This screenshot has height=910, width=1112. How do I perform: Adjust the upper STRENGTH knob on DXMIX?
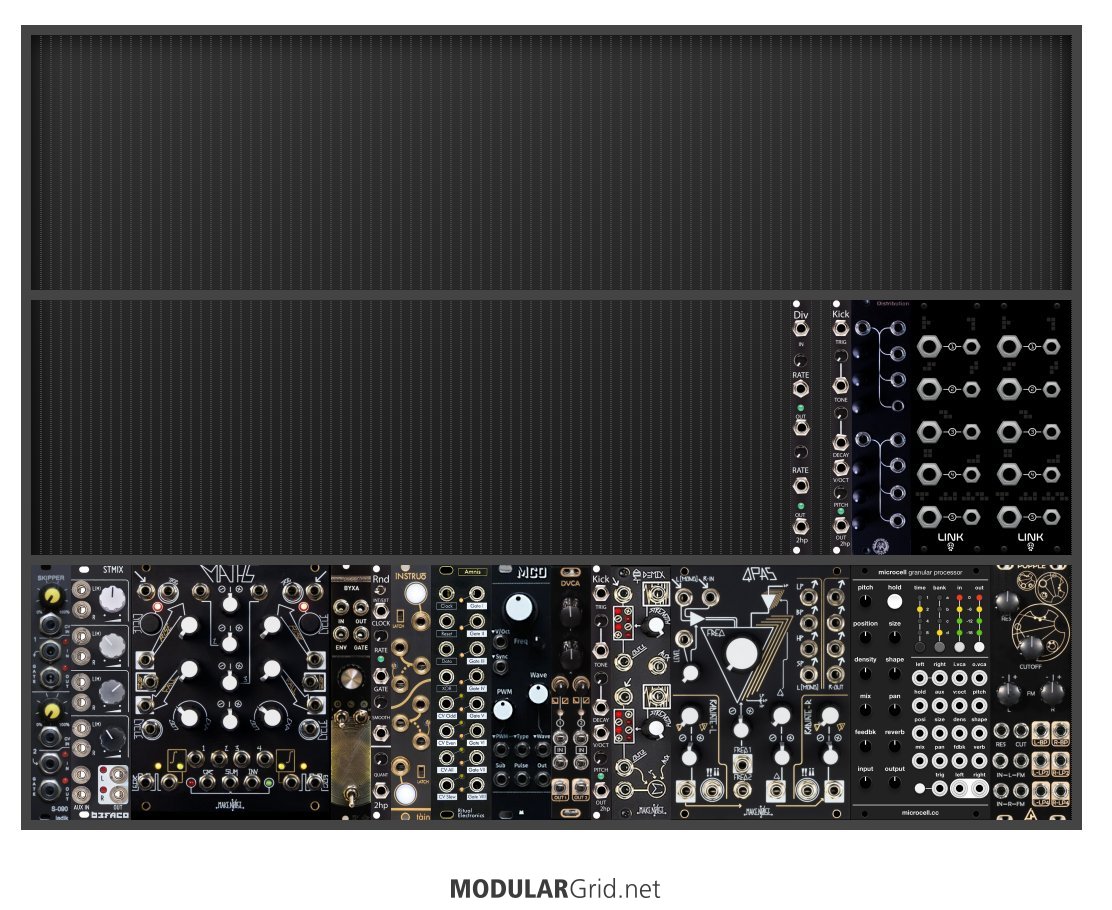[x=655, y=625]
